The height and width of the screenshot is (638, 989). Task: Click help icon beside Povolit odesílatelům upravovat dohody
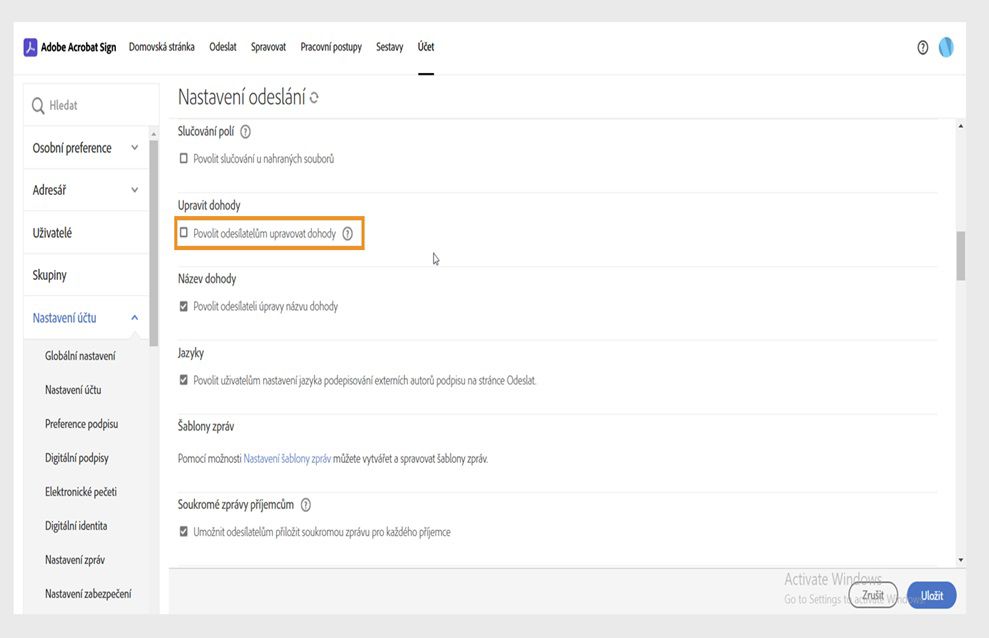click(348, 234)
